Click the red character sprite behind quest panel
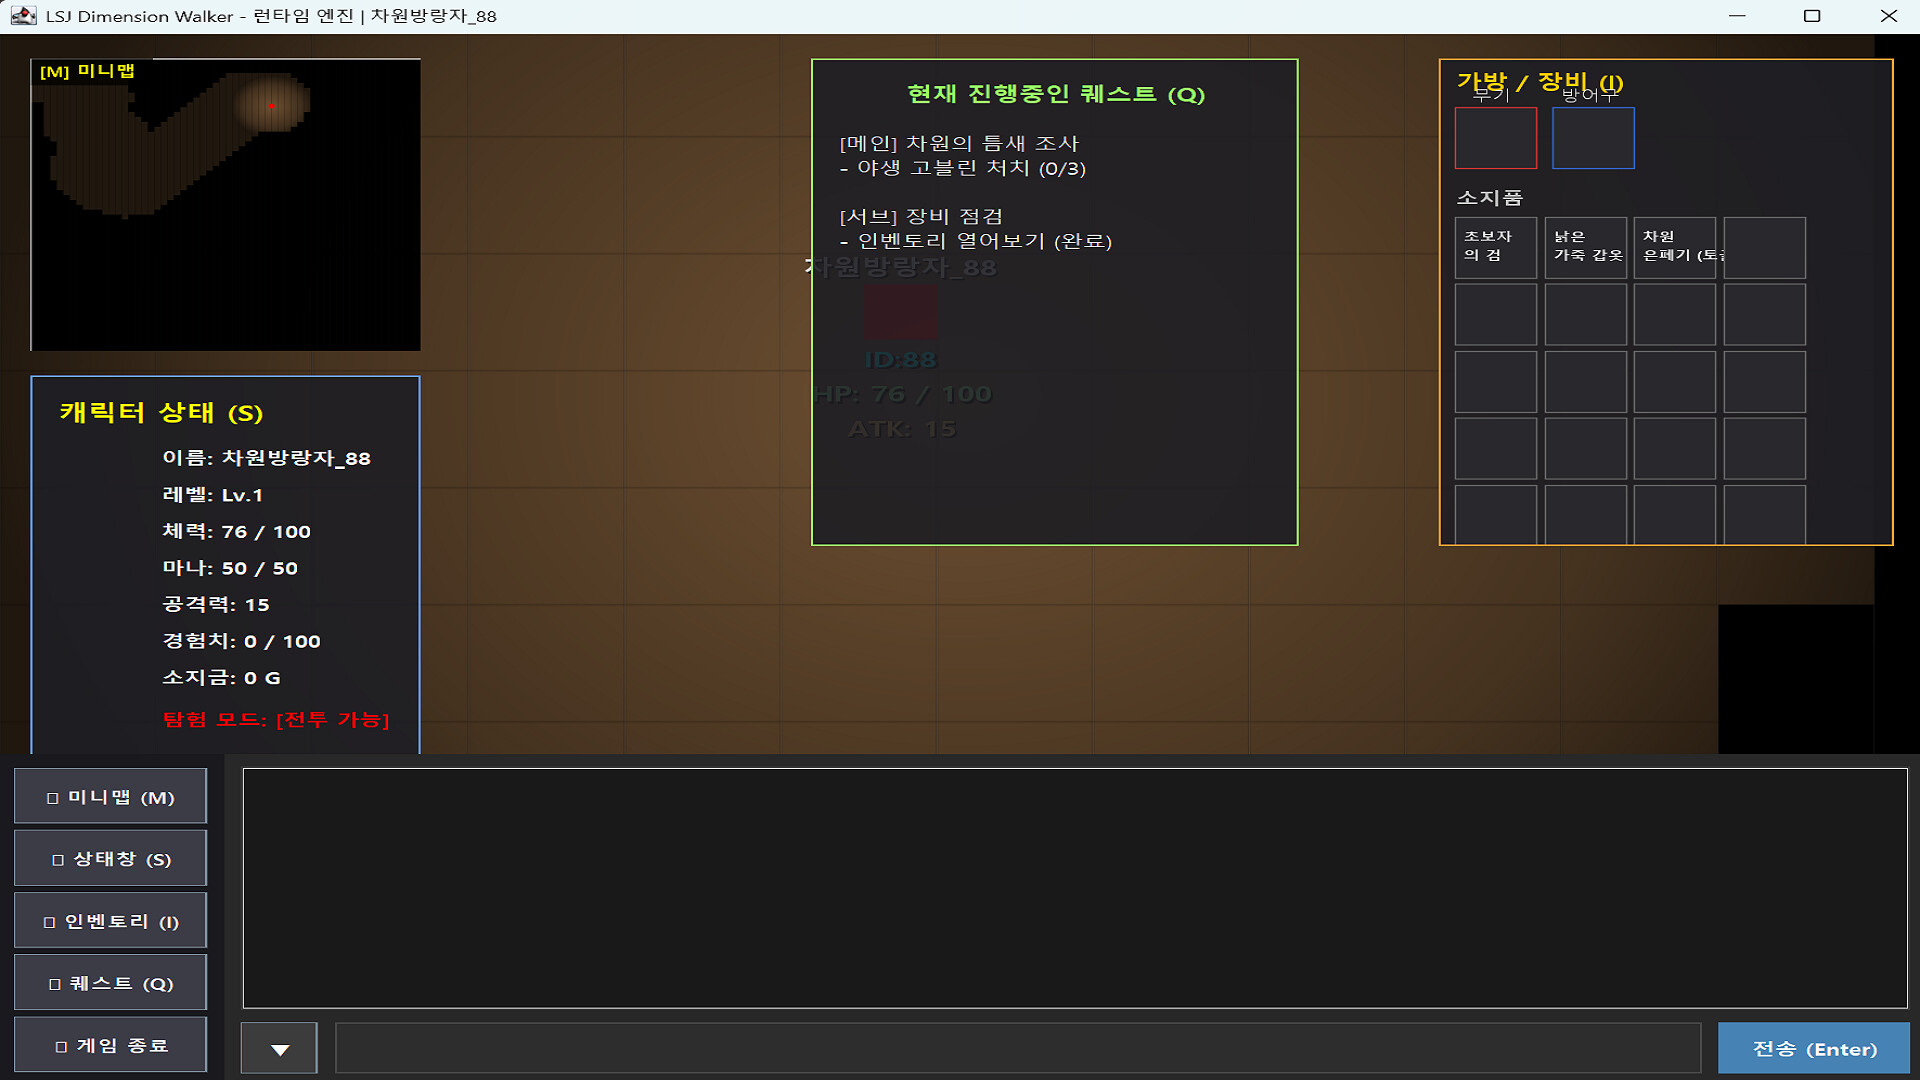This screenshot has width=1920, height=1080. 900,312
